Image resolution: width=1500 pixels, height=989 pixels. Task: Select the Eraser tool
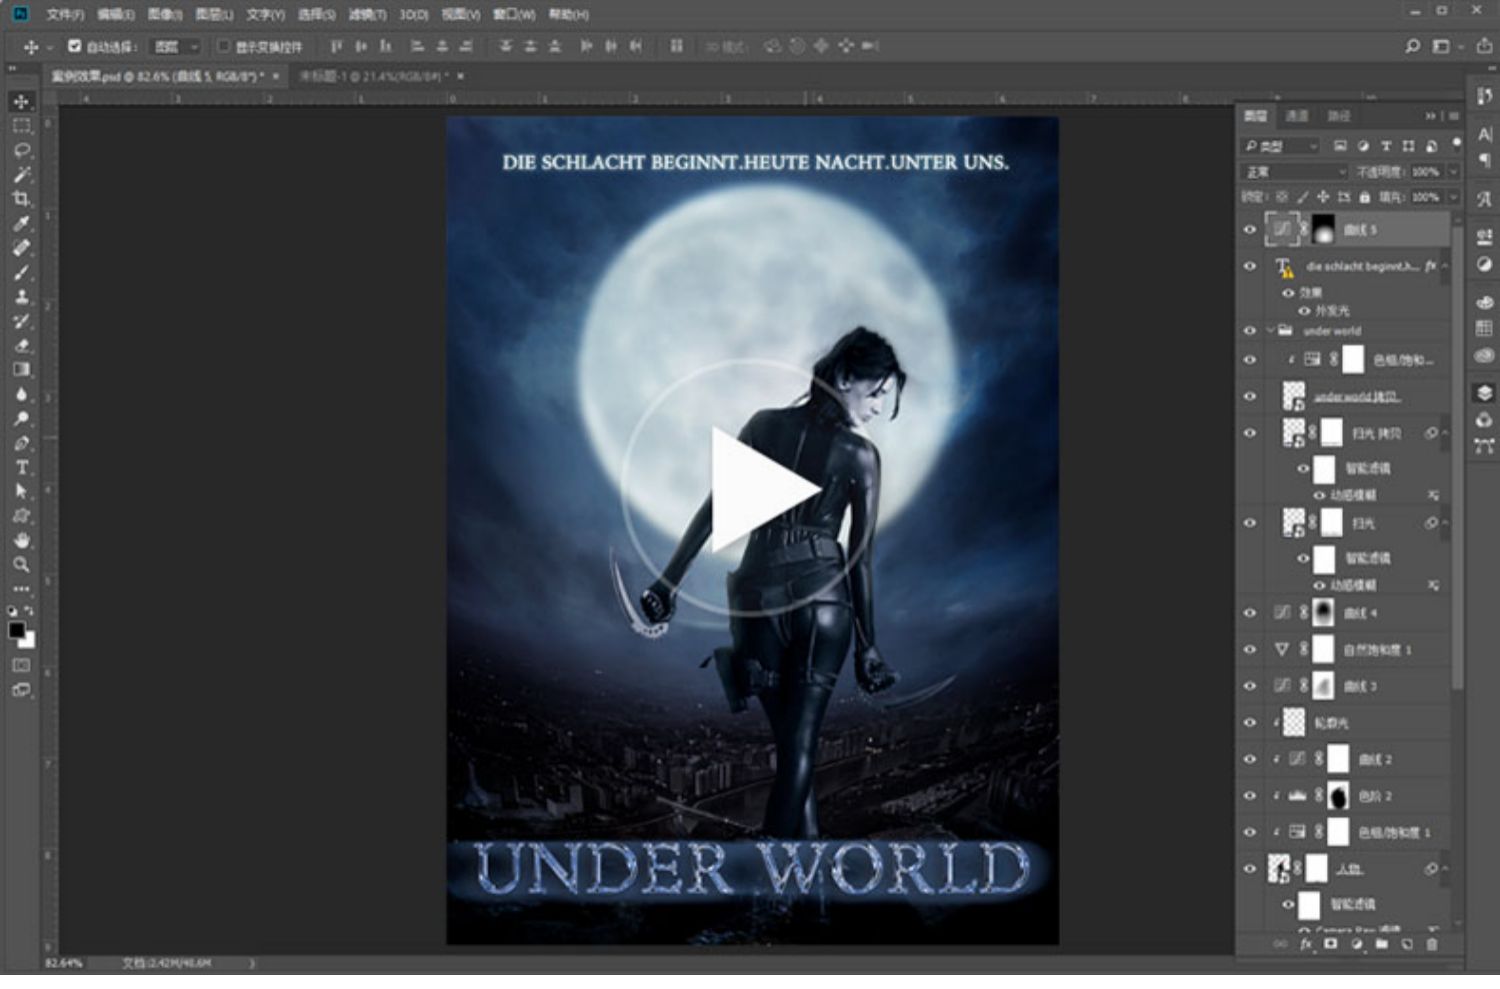(21, 345)
